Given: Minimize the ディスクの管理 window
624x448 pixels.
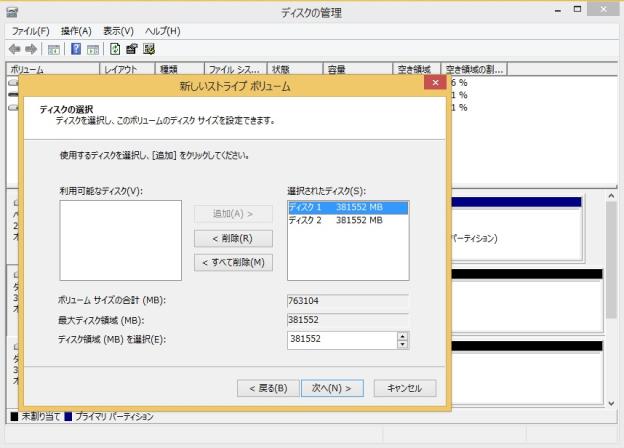Looking at the screenshot, I should (x=558, y=11).
